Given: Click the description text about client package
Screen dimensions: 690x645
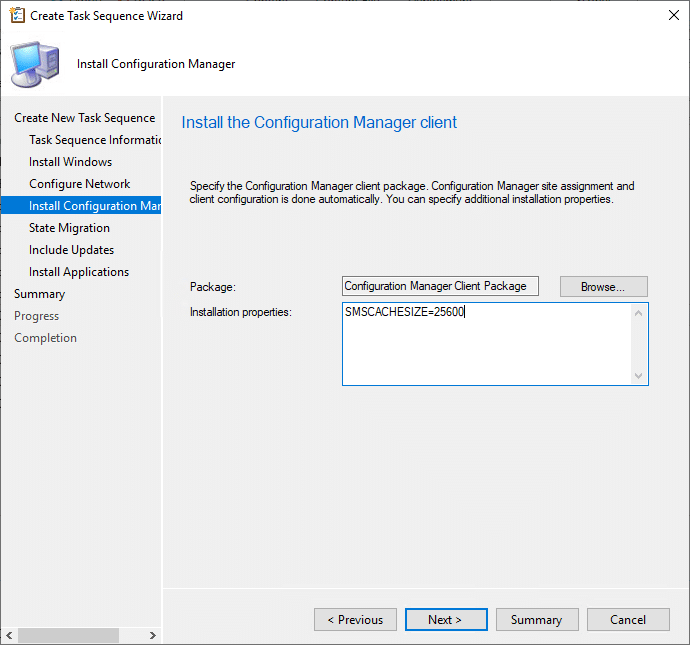Looking at the screenshot, I should [412, 193].
